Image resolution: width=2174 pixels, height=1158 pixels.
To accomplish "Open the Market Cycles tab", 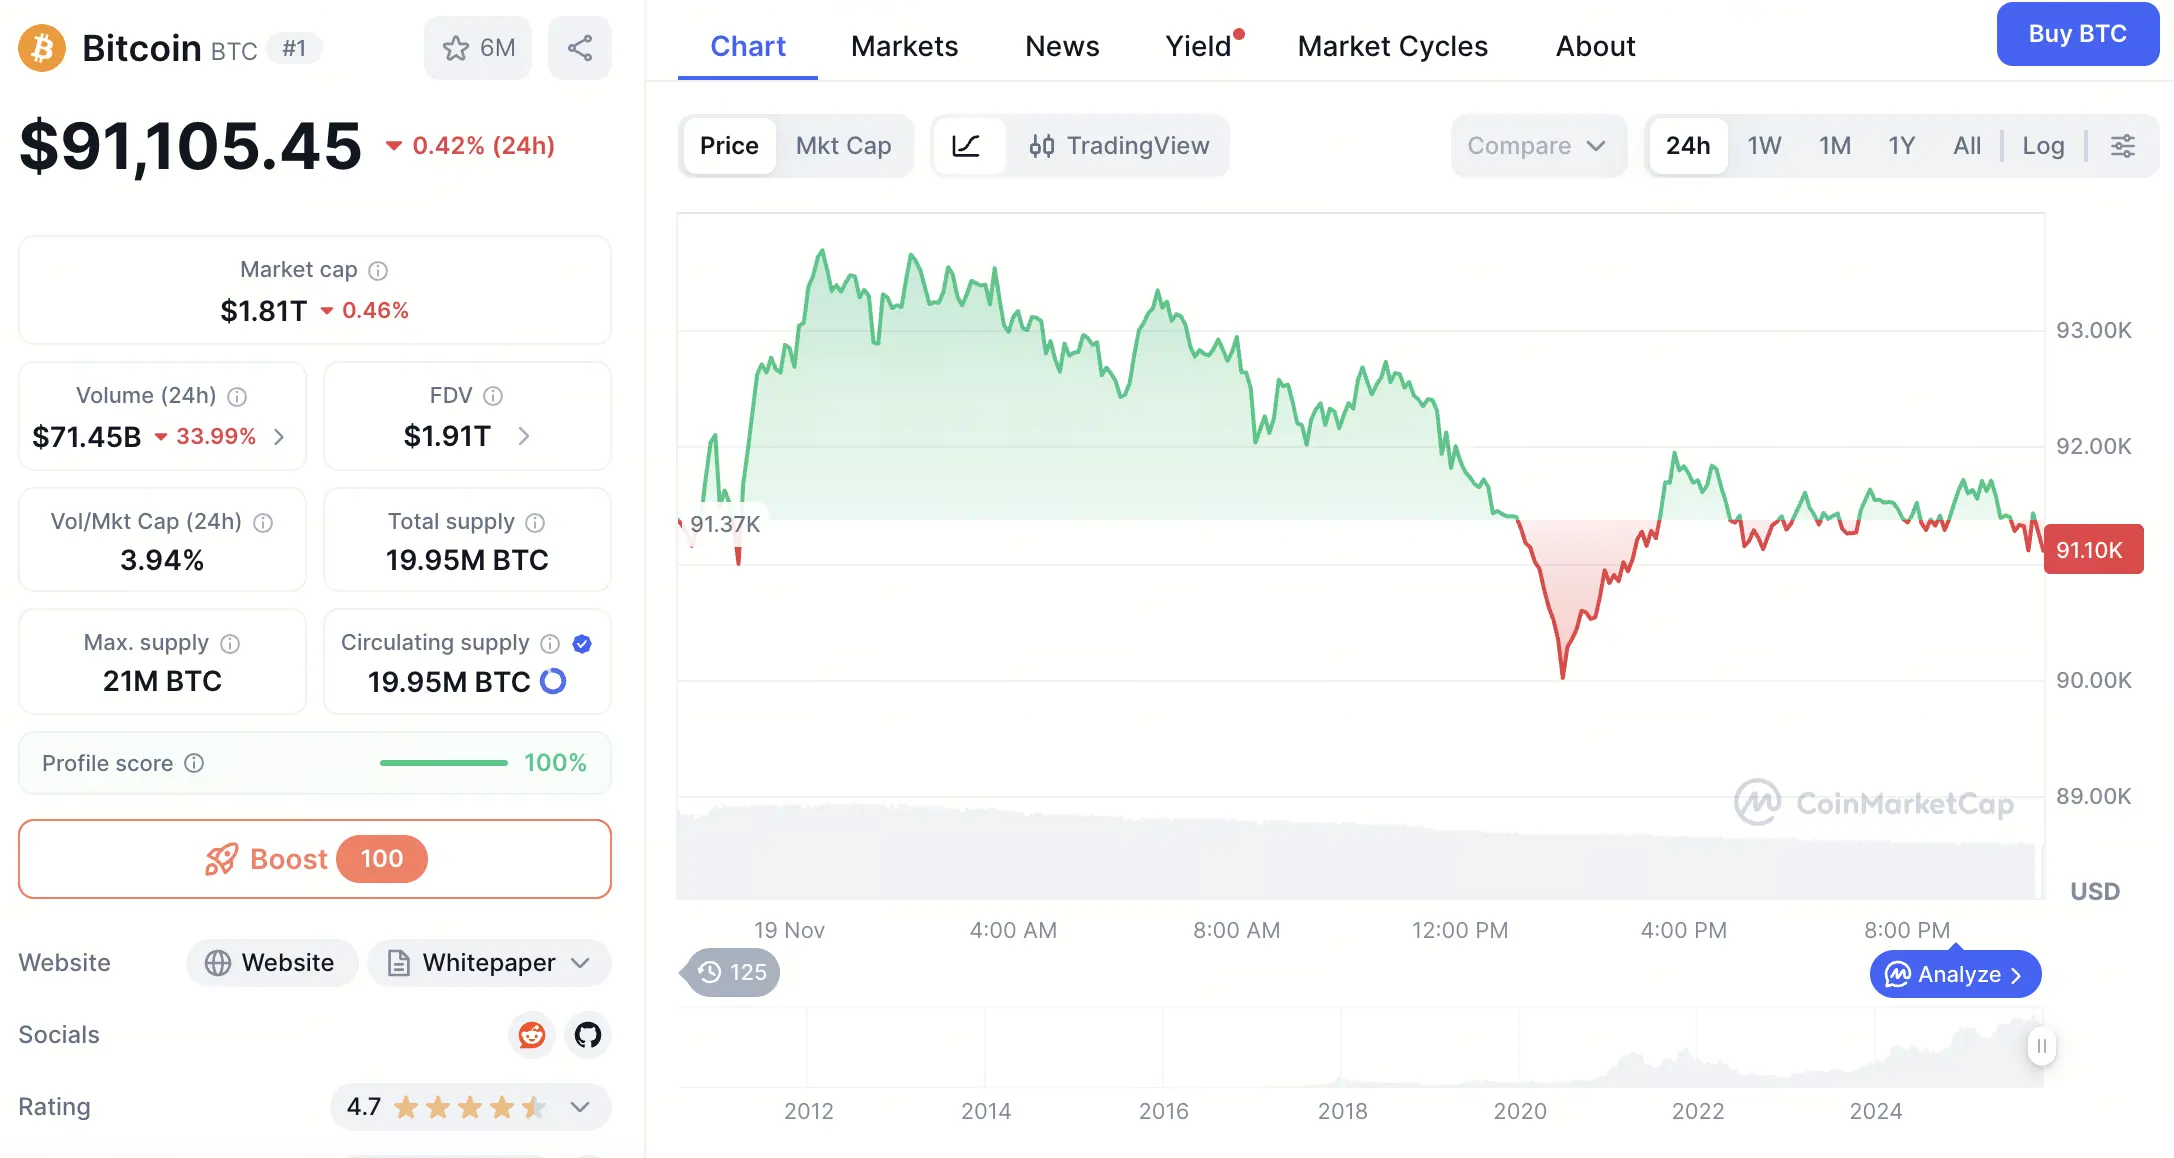I will tap(1392, 46).
